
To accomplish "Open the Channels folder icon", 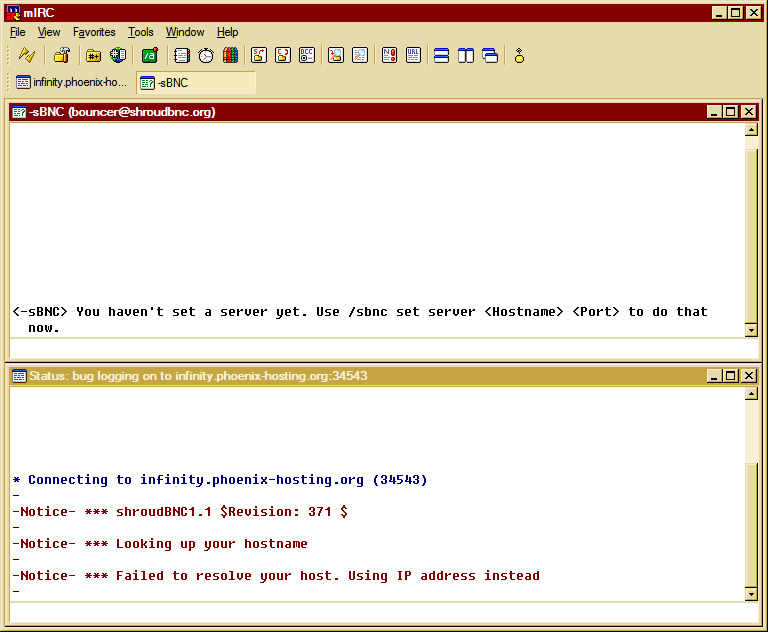I will [x=93, y=55].
